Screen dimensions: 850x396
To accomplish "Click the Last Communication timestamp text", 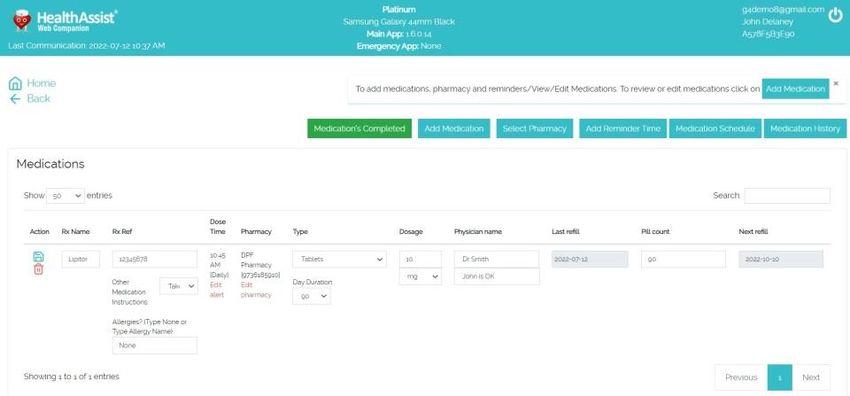I will click(x=87, y=46).
